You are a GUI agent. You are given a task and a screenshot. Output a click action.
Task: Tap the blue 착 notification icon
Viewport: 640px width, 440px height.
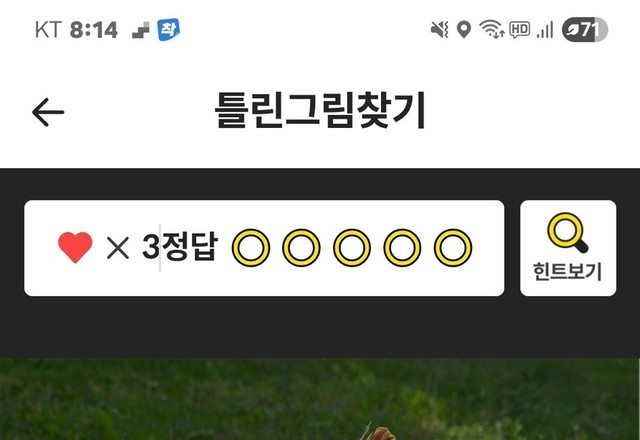click(x=169, y=30)
